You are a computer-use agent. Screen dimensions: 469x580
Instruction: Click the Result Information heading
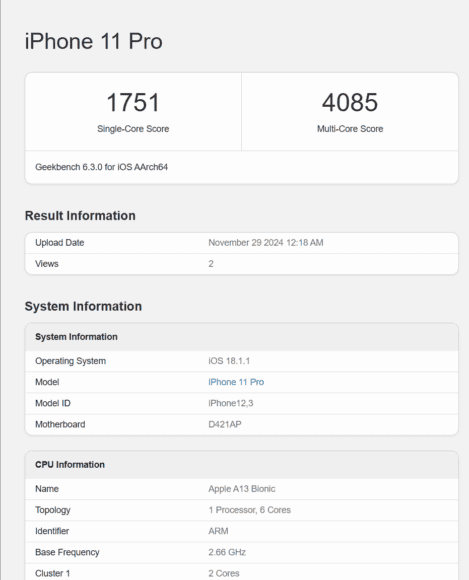[x=80, y=216]
